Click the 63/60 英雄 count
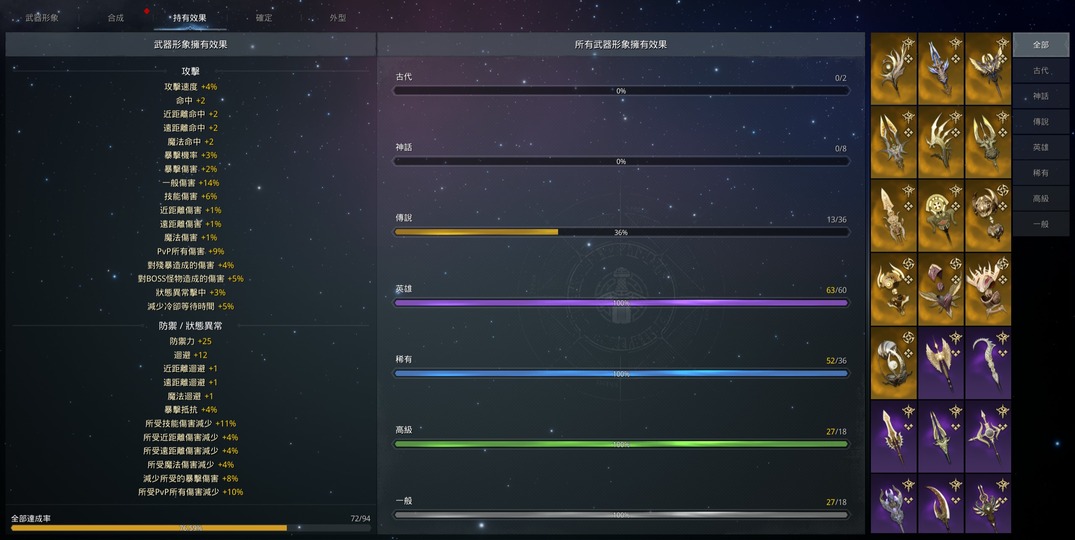This screenshot has width=1075, height=540. click(836, 291)
